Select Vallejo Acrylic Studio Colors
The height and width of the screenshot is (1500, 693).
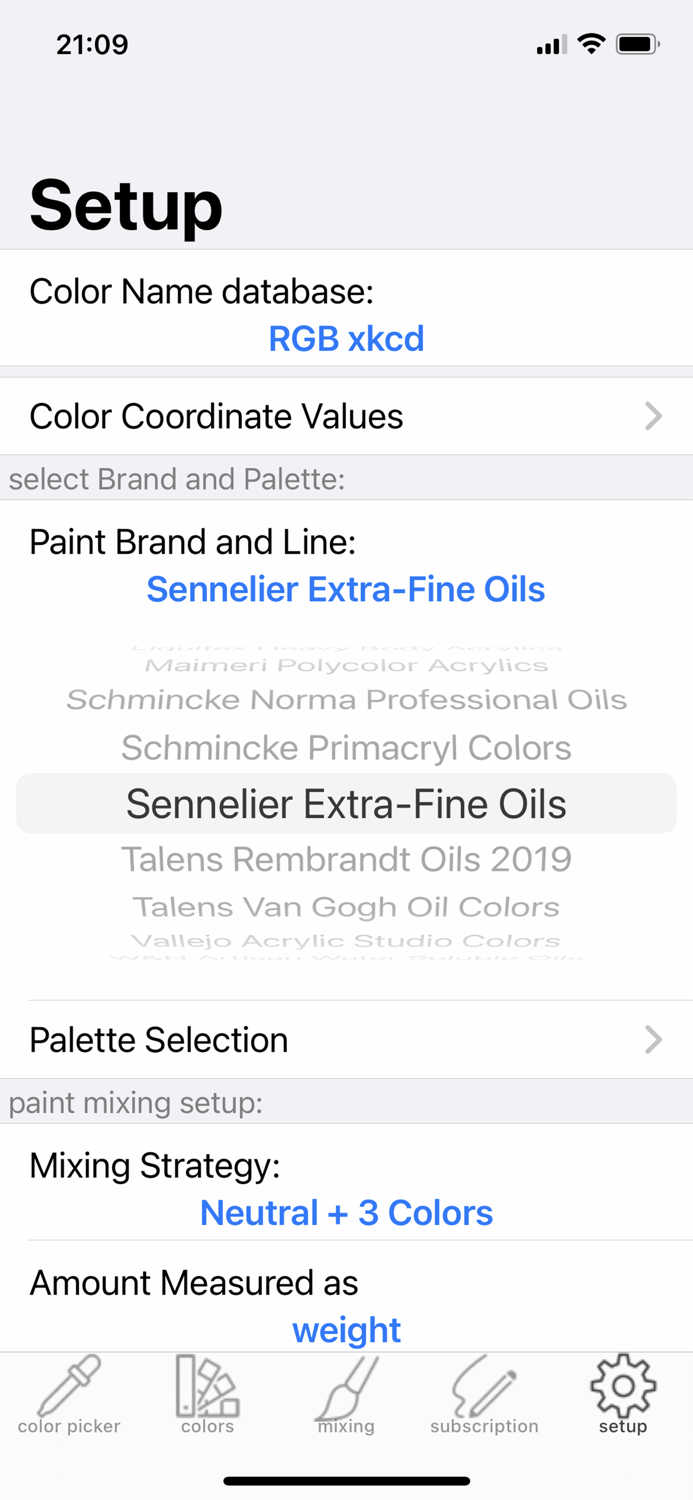[x=346, y=940]
